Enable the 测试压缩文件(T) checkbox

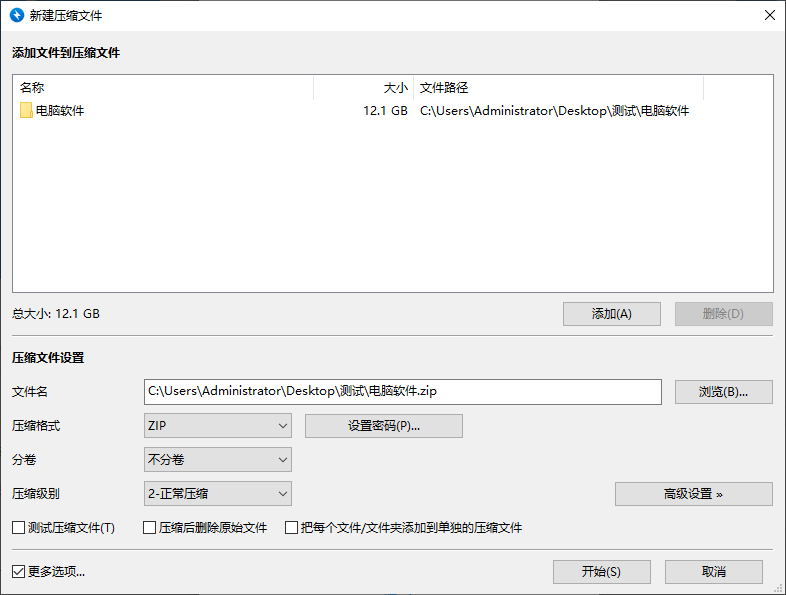[x=19, y=527]
